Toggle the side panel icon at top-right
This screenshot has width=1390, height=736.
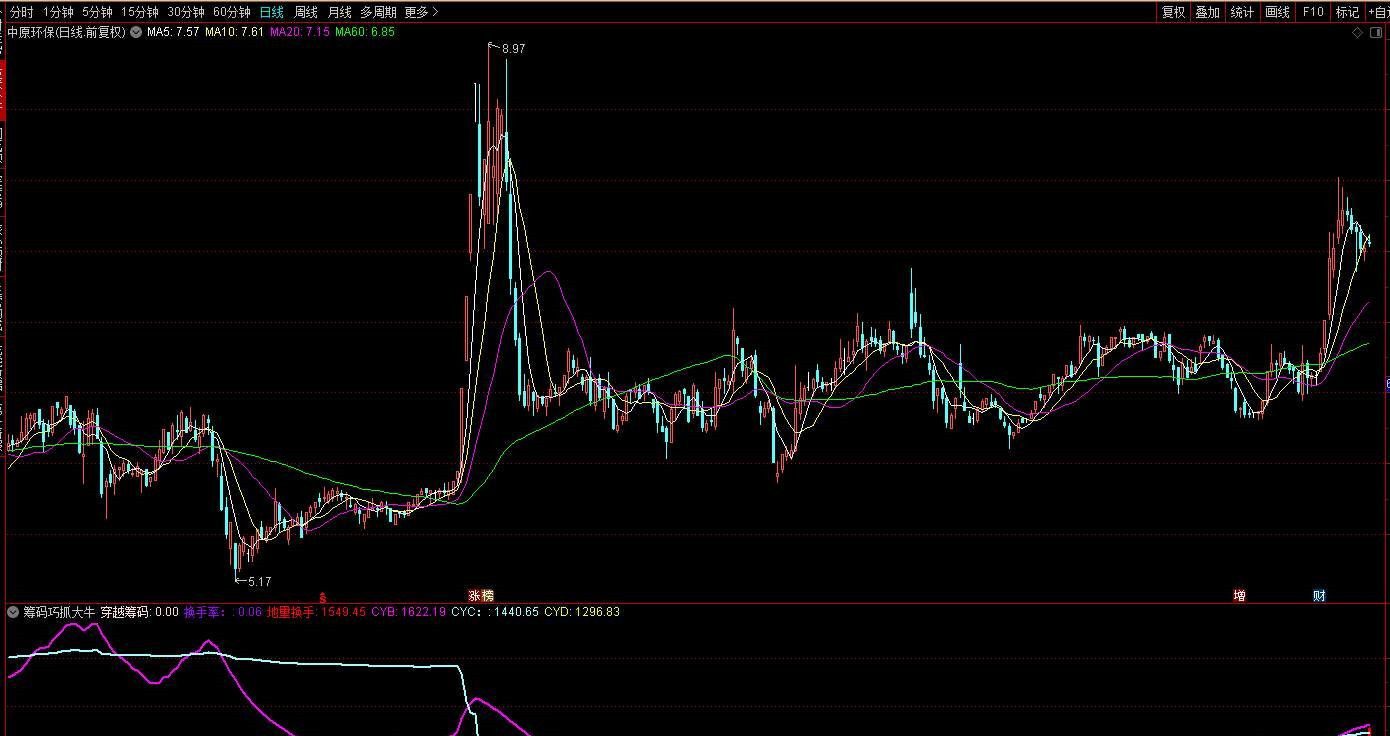(x=1376, y=32)
